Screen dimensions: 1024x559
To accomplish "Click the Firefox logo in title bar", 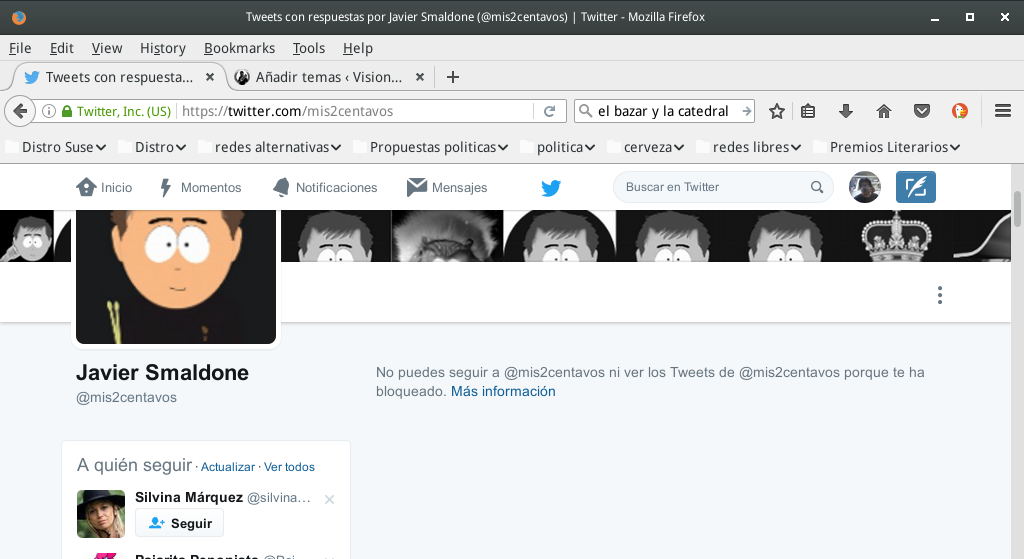I will (x=19, y=17).
